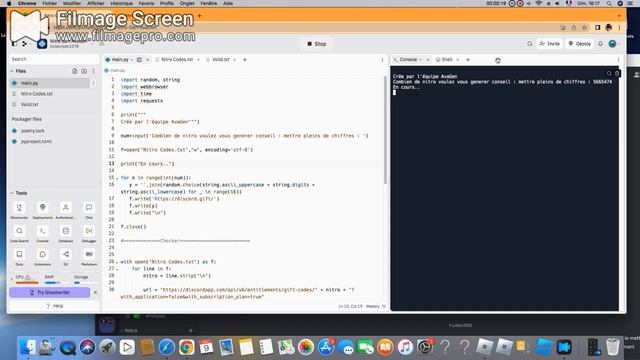The image size is (640, 360).
Task: Switch to the Valid.txt editor tab
Action: coord(220,60)
